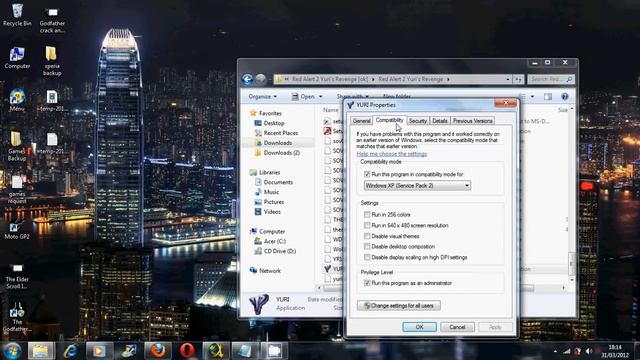Launch Opera from the taskbar
The image size is (640, 360).
pos(187,351)
